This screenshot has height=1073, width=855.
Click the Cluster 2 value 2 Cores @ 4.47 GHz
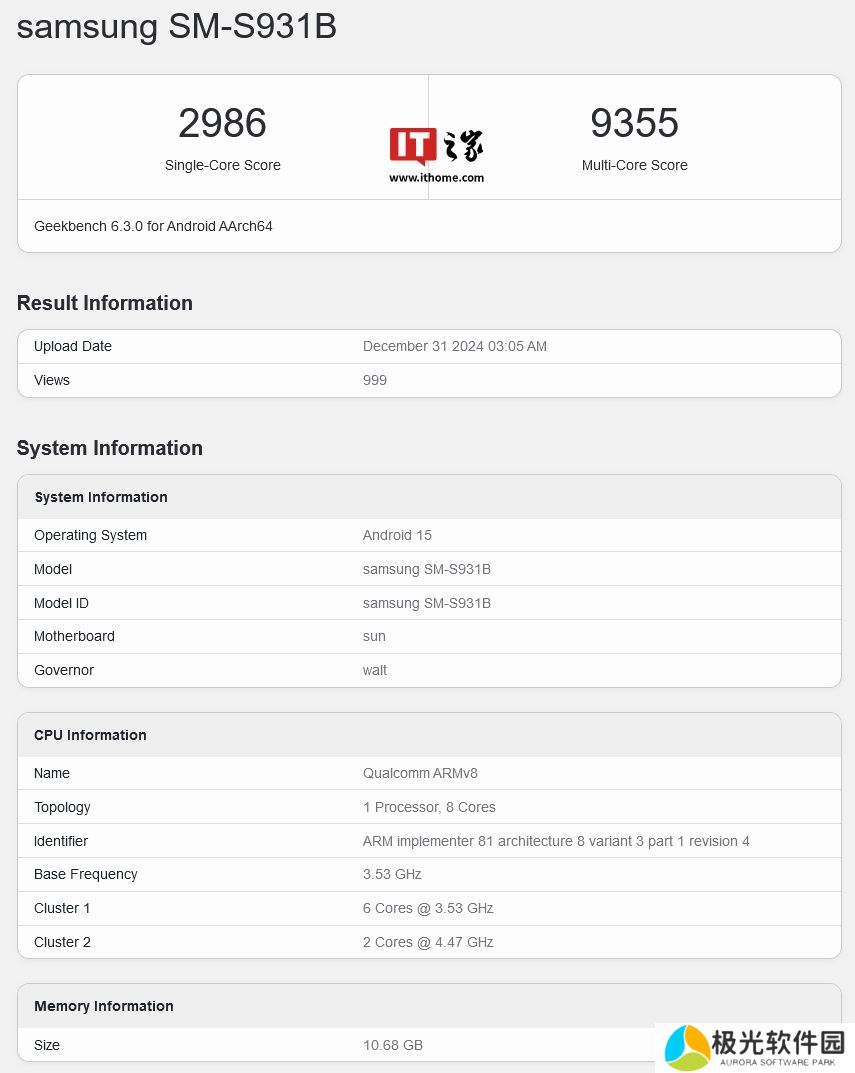(428, 942)
